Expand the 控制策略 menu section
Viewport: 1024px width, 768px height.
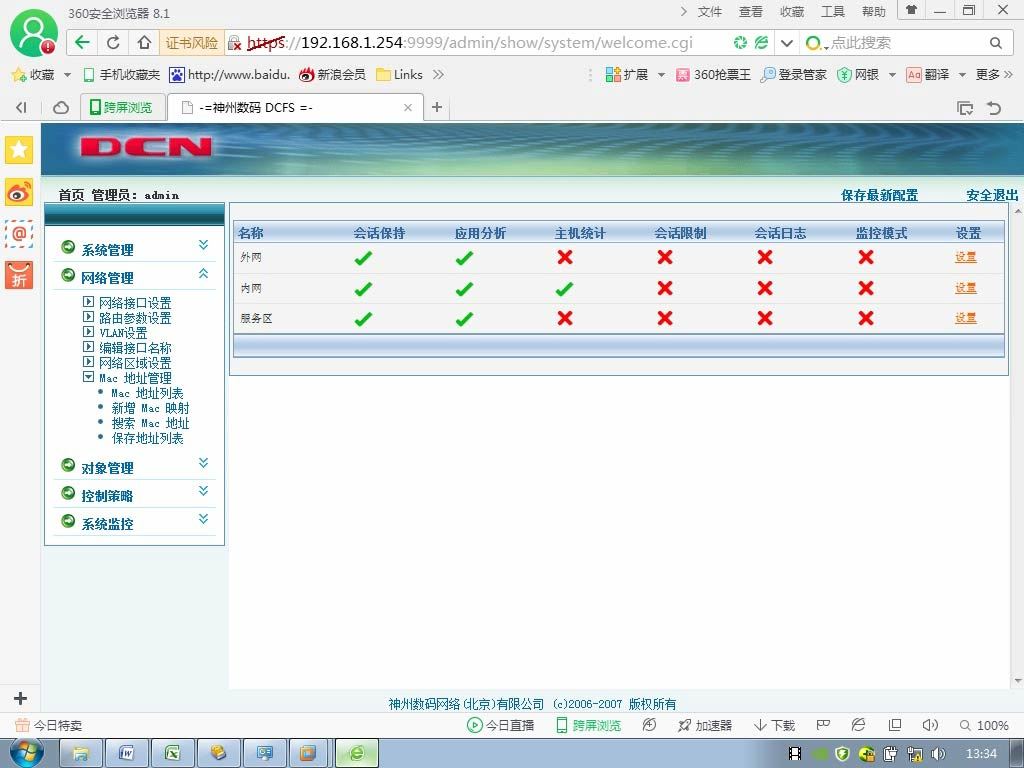(203, 491)
